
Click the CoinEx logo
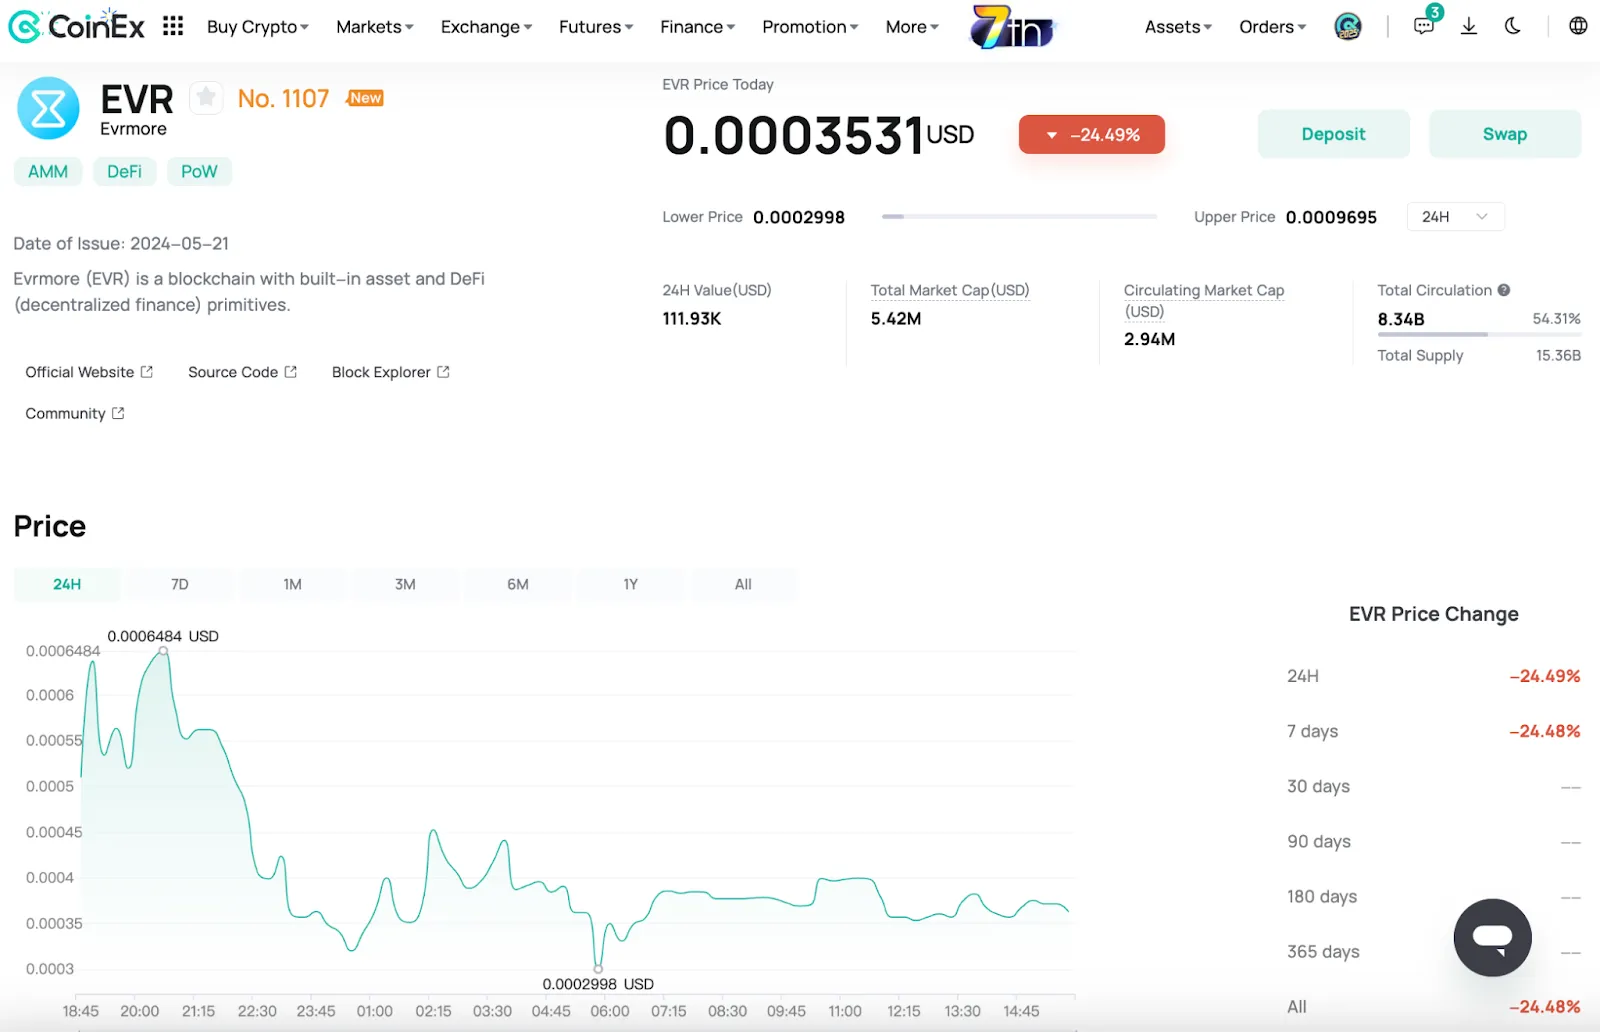(x=76, y=26)
